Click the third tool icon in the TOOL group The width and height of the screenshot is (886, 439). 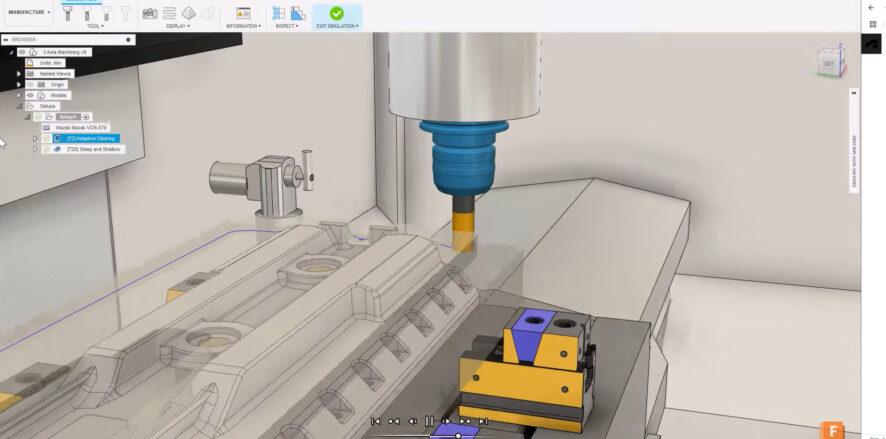click(x=106, y=14)
